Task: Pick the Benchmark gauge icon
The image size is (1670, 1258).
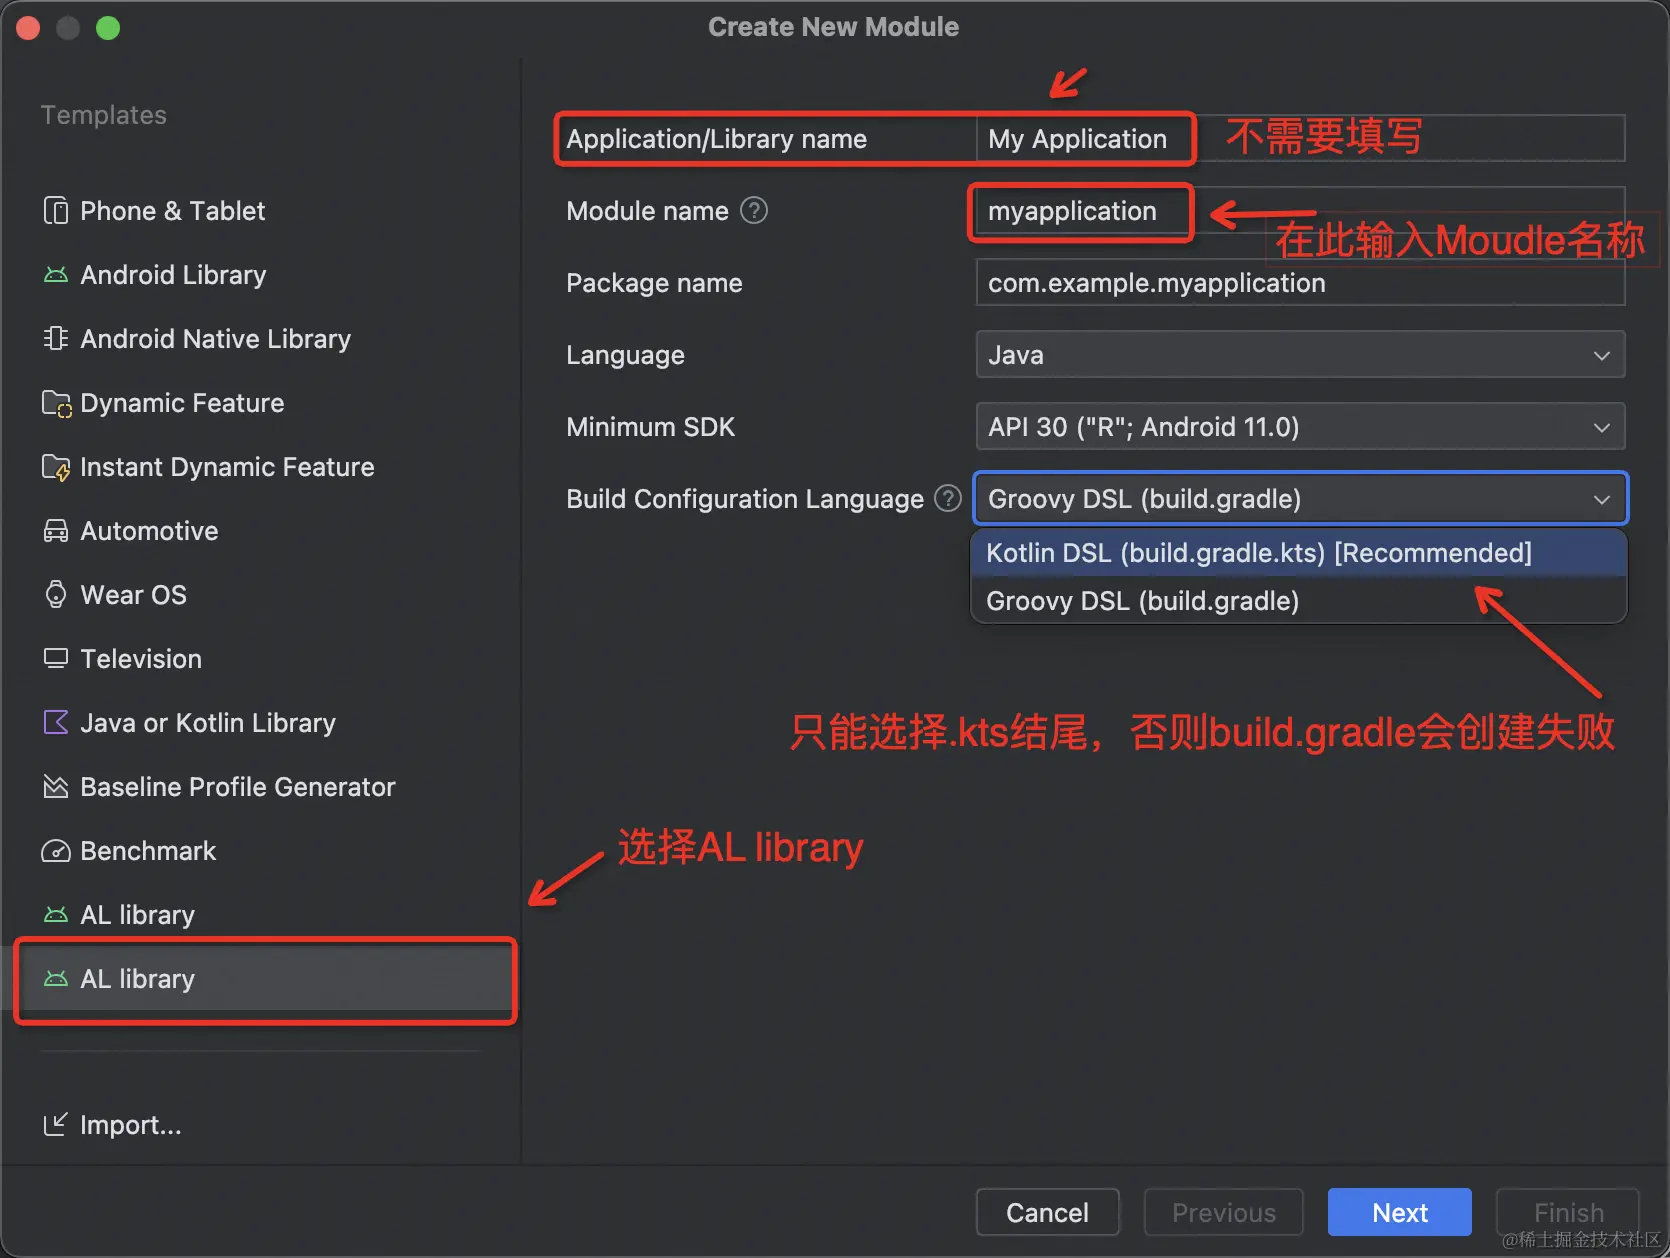Action: click(56, 851)
